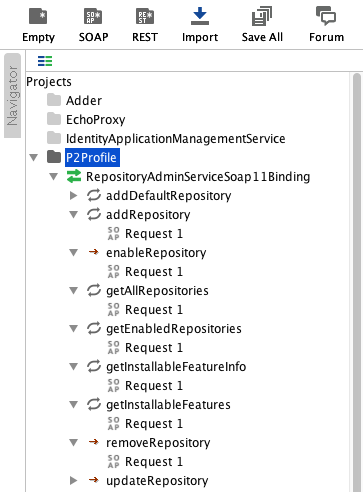
Task: Select the getInstallableFeatureInfo operation label
Action: (x=176, y=367)
